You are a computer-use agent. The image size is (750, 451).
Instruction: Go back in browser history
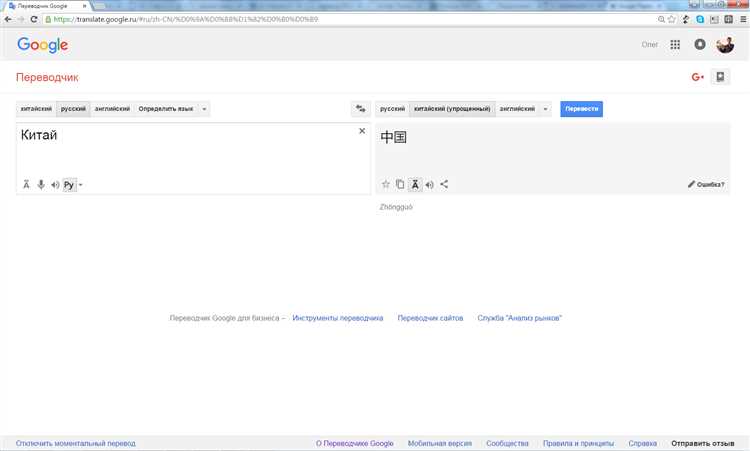(8, 19)
